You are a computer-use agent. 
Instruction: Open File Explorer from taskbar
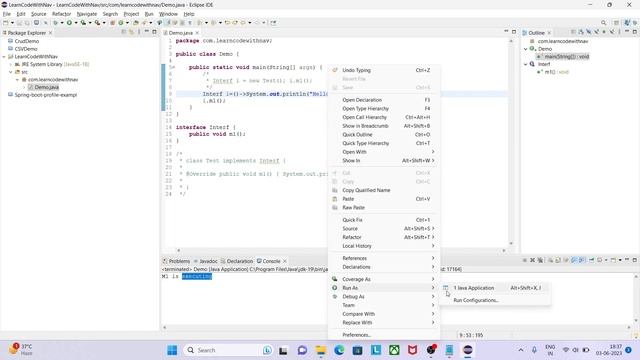(x=320, y=350)
